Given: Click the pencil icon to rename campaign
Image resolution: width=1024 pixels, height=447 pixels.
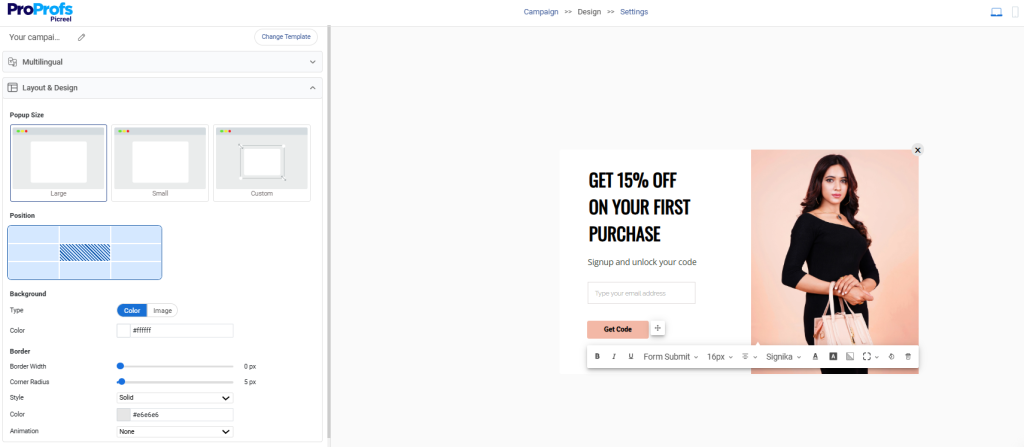Looking at the screenshot, I should point(82,37).
